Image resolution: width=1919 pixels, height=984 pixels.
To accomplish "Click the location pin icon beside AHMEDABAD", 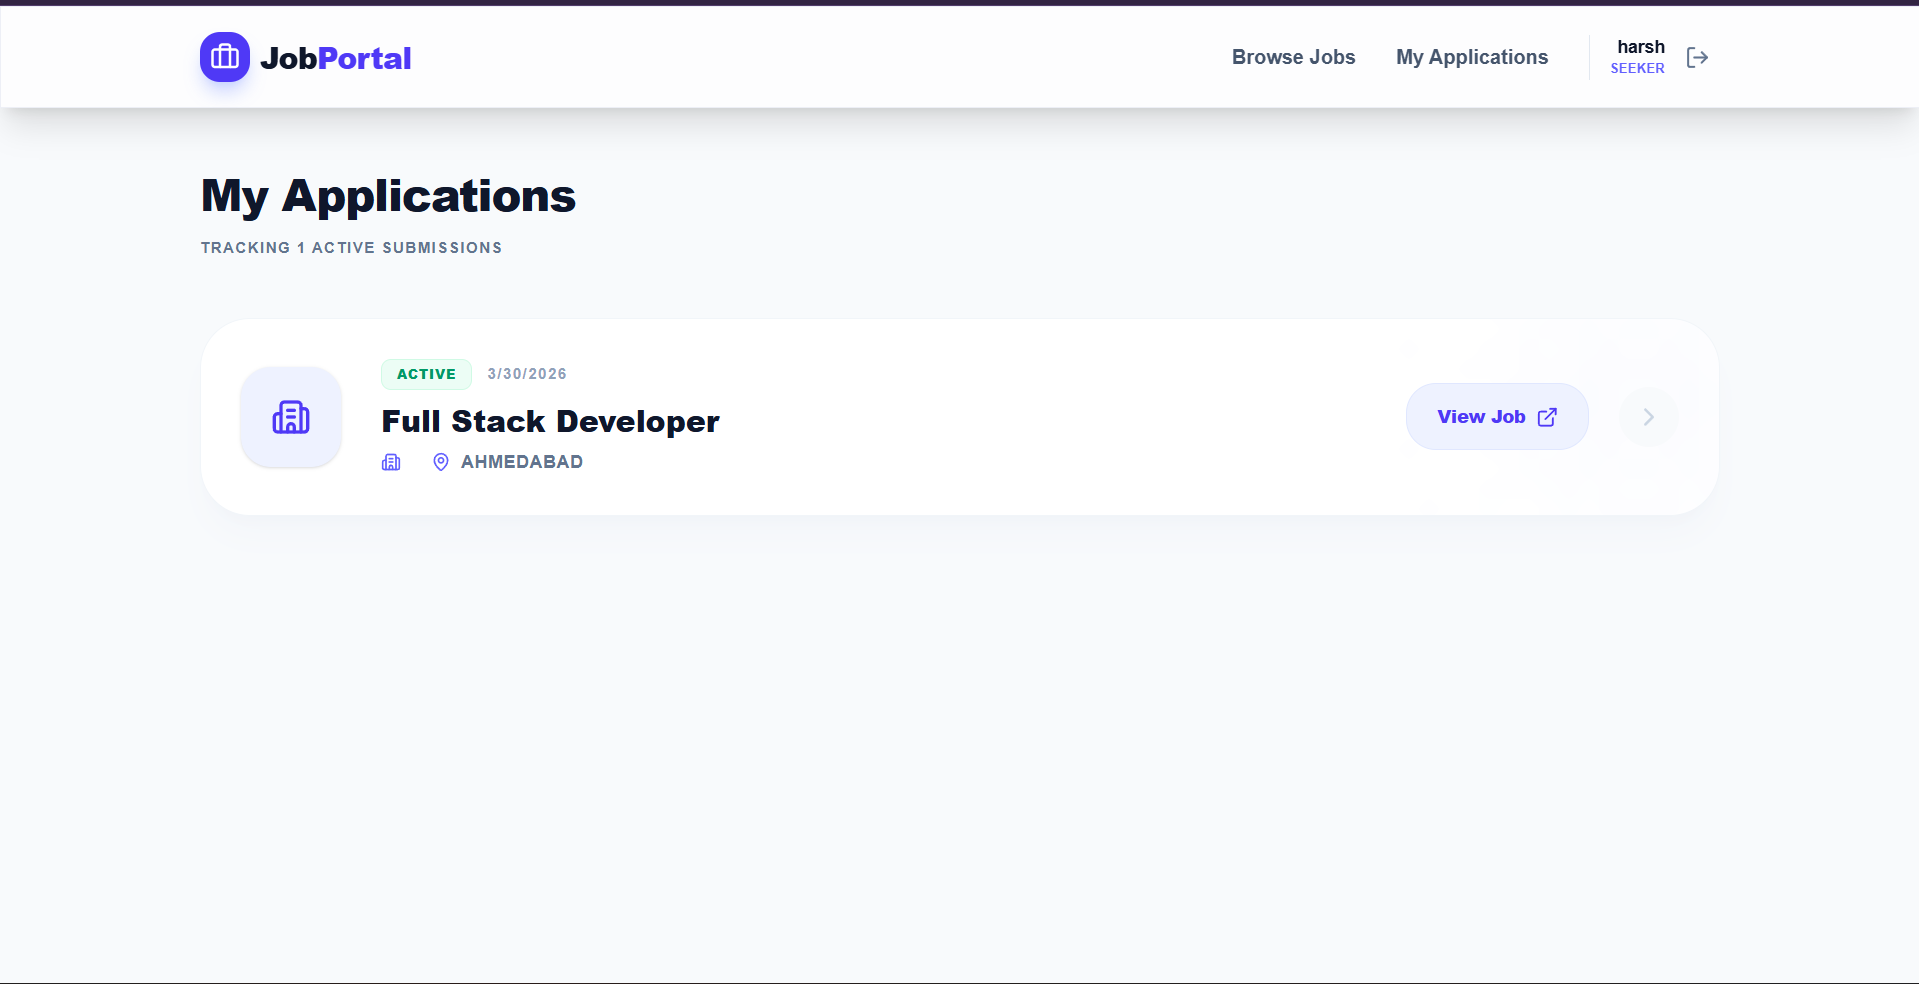I will 440,462.
